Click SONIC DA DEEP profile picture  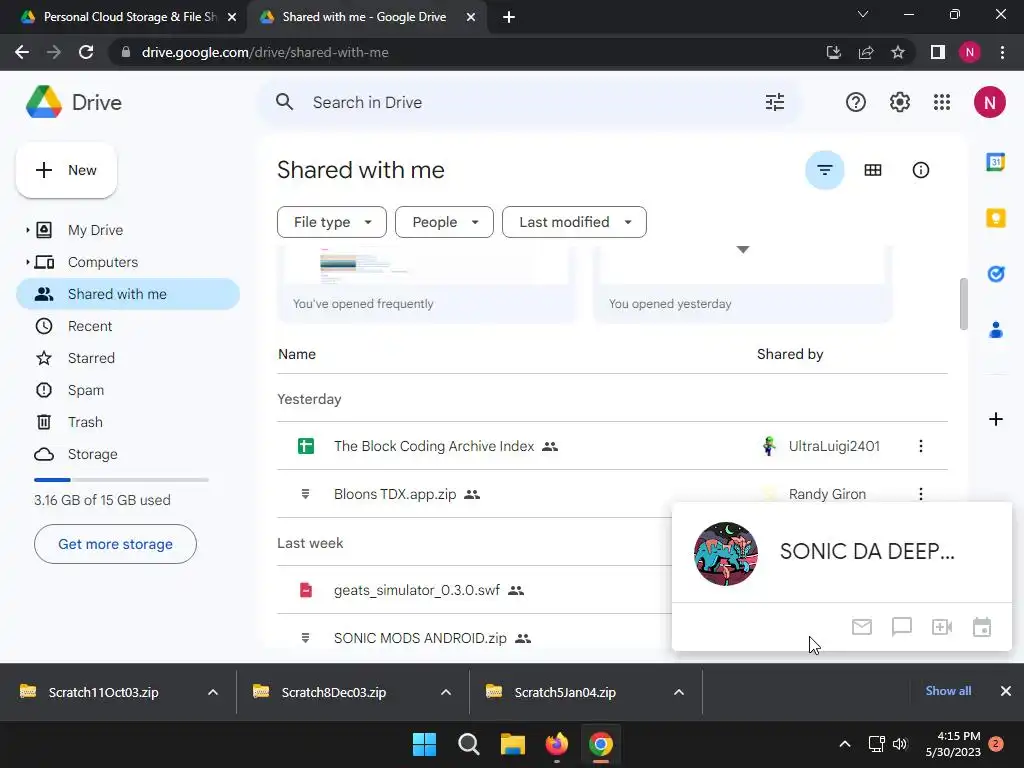pos(726,553)
